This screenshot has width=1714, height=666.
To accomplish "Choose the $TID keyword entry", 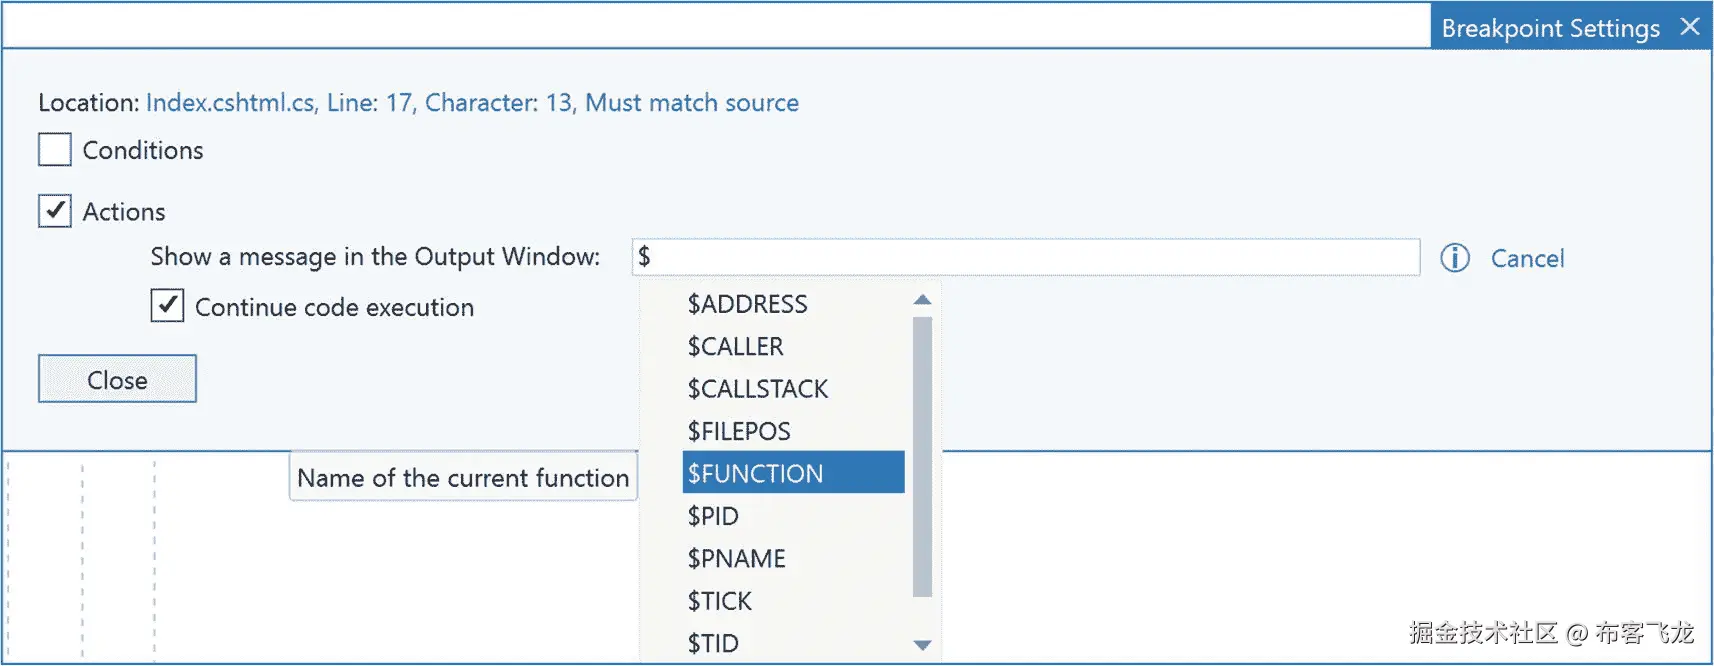I will pos(713,643).
